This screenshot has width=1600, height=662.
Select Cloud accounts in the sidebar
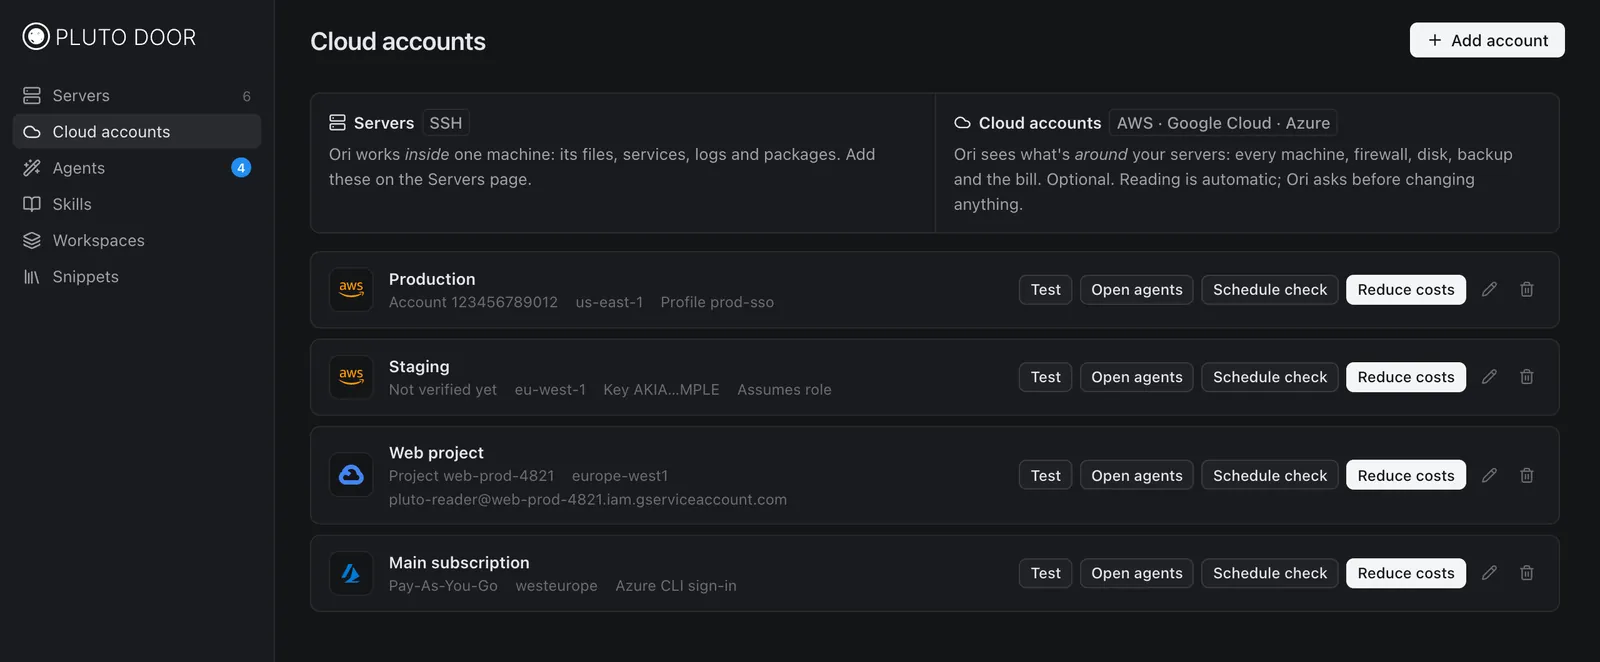[137, 132]
